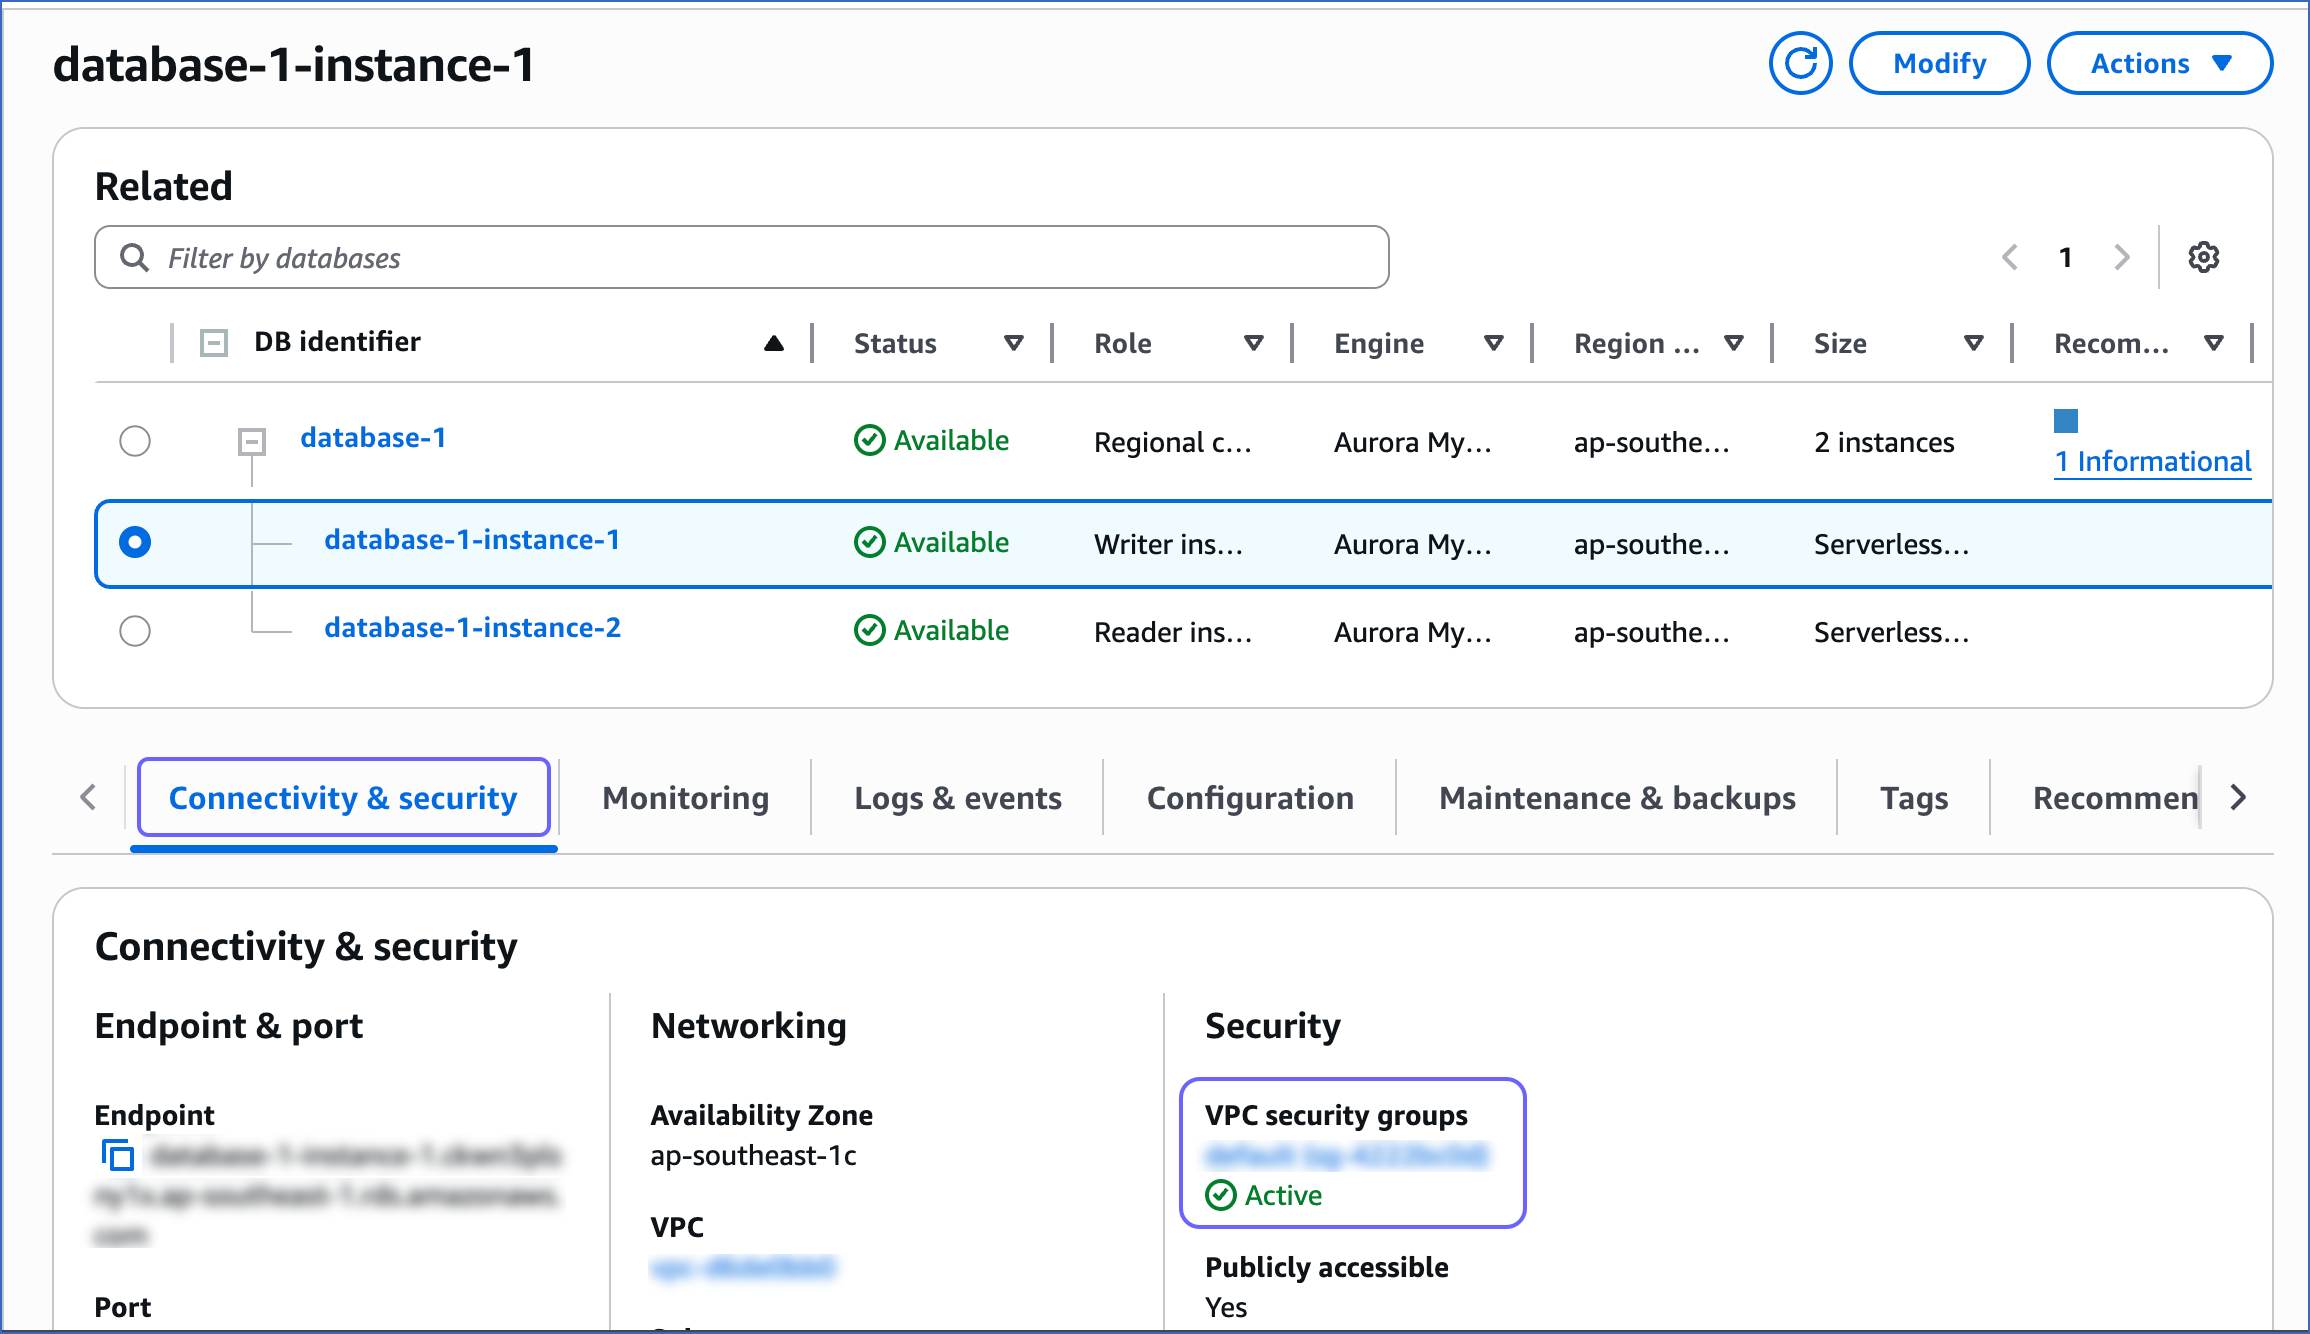
Task: Click page number 1 in pagination
Action: 2066,257
